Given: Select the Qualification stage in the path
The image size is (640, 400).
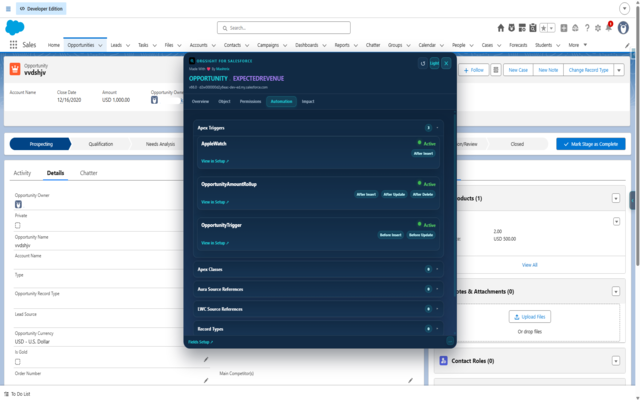Looking at the screenshot, I should click(x=101, y=144).
